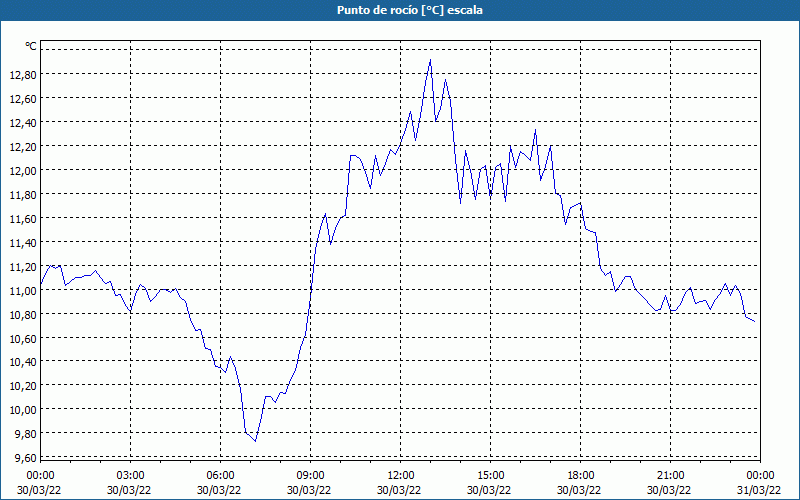This screenshot has width=800, height=500.
Task: Click the chart title 'Punto de rocío [°C] escala'
Action: pyautogui.click(x=410, y=10)
